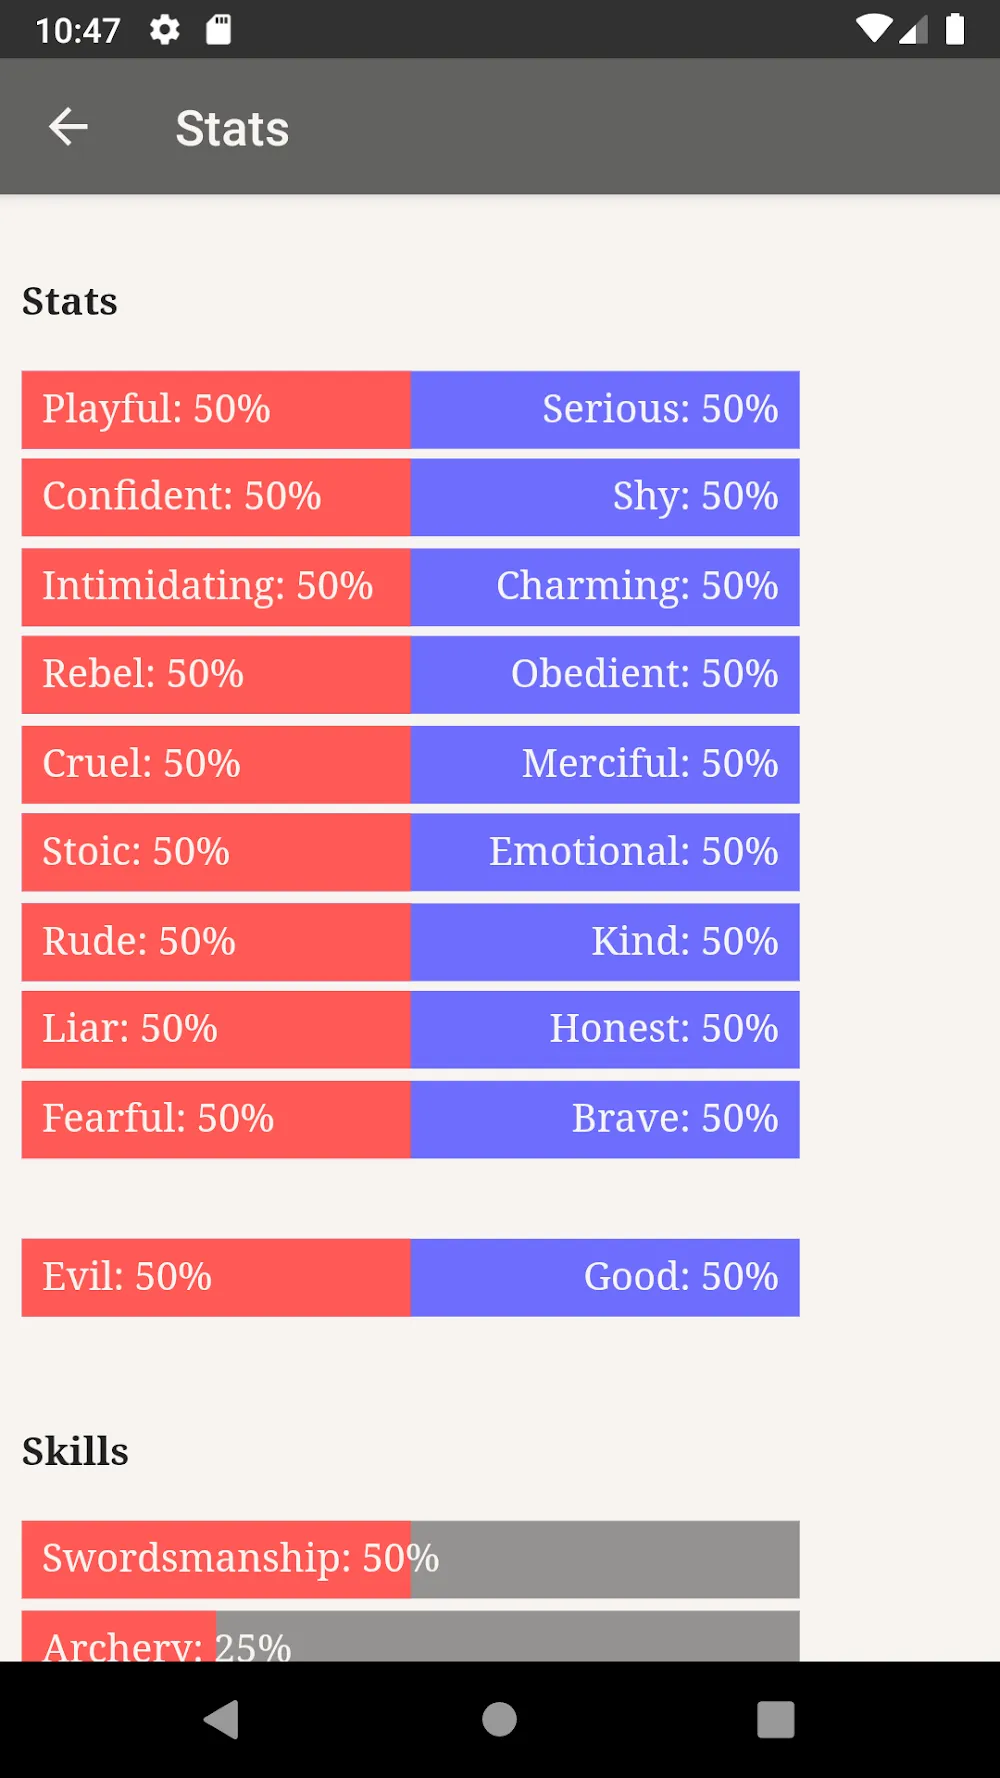Tap the Confident 50% stat bar

pyautogui.click(x=216, y=497)
